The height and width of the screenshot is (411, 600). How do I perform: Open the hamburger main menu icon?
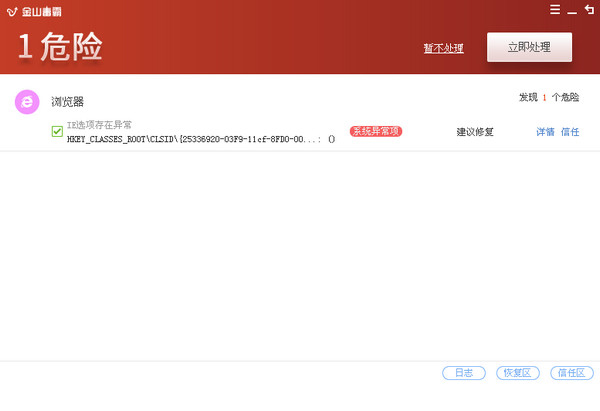[x=555, y=10]
